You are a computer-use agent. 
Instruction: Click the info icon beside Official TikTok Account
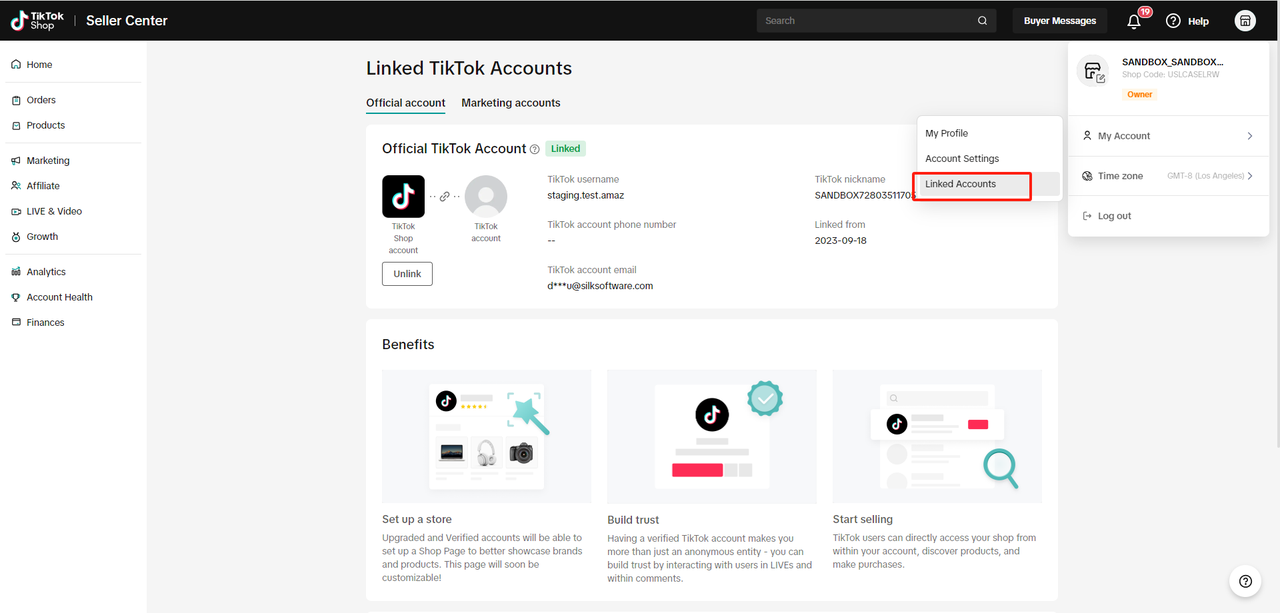535,149
